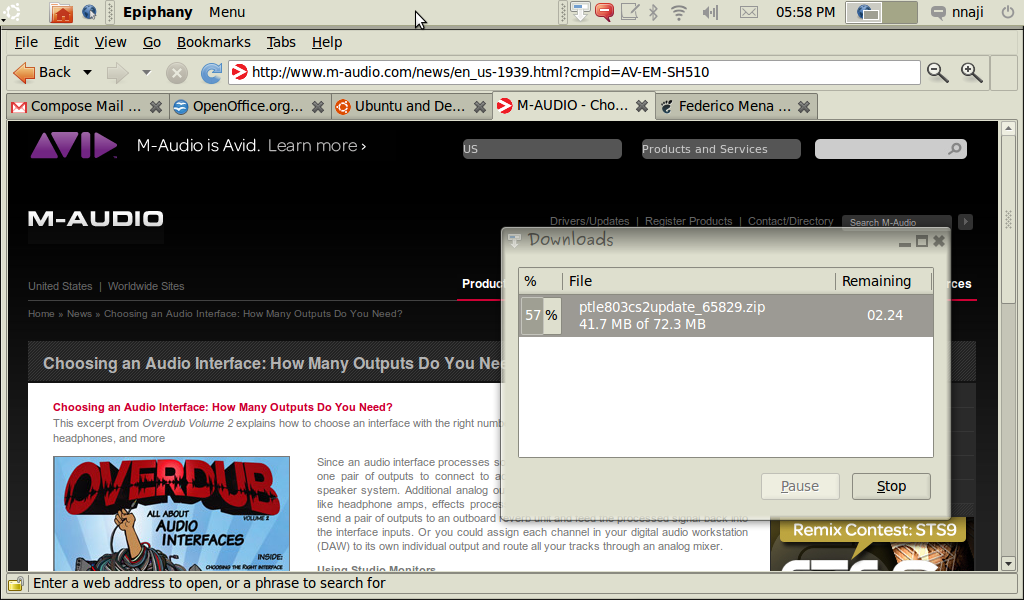
Task: Open the panel Menu item
Action: [x=227, y=12]
